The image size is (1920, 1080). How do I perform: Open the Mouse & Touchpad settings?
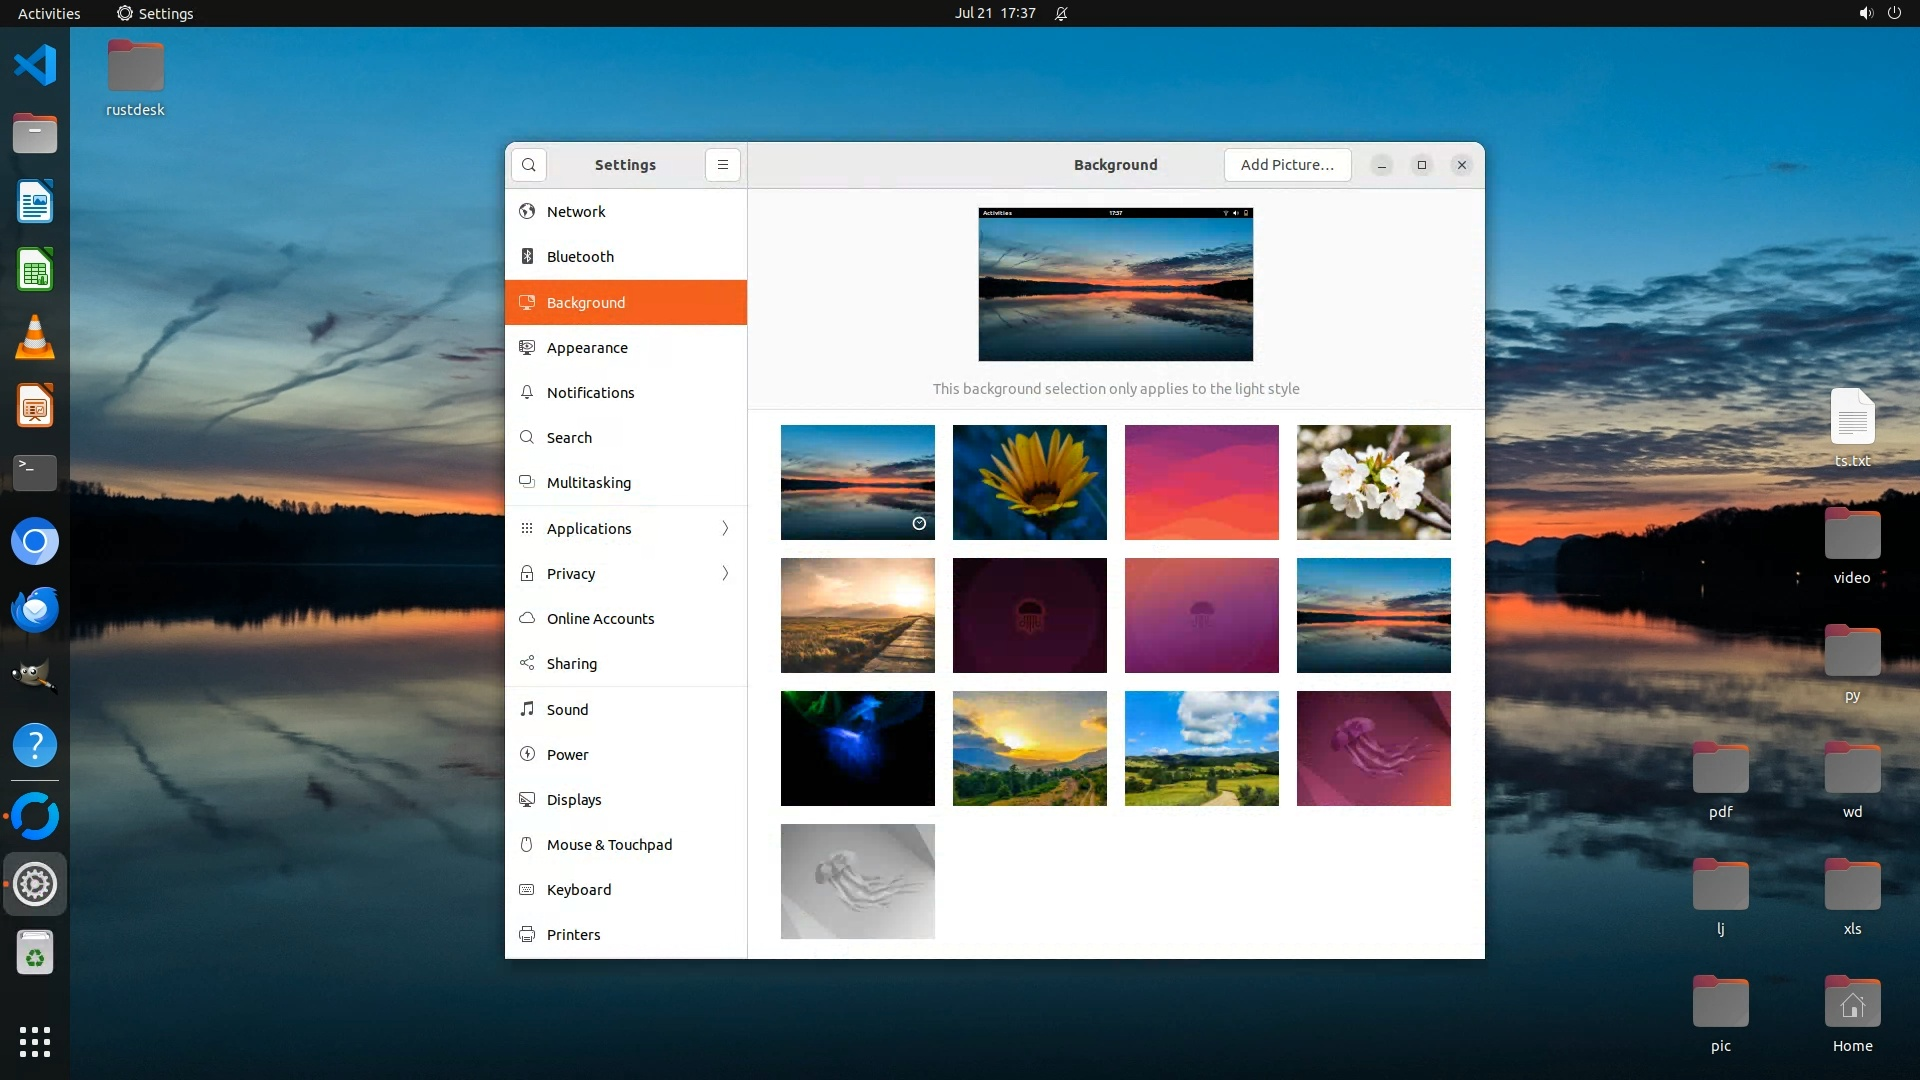point(609,844)
